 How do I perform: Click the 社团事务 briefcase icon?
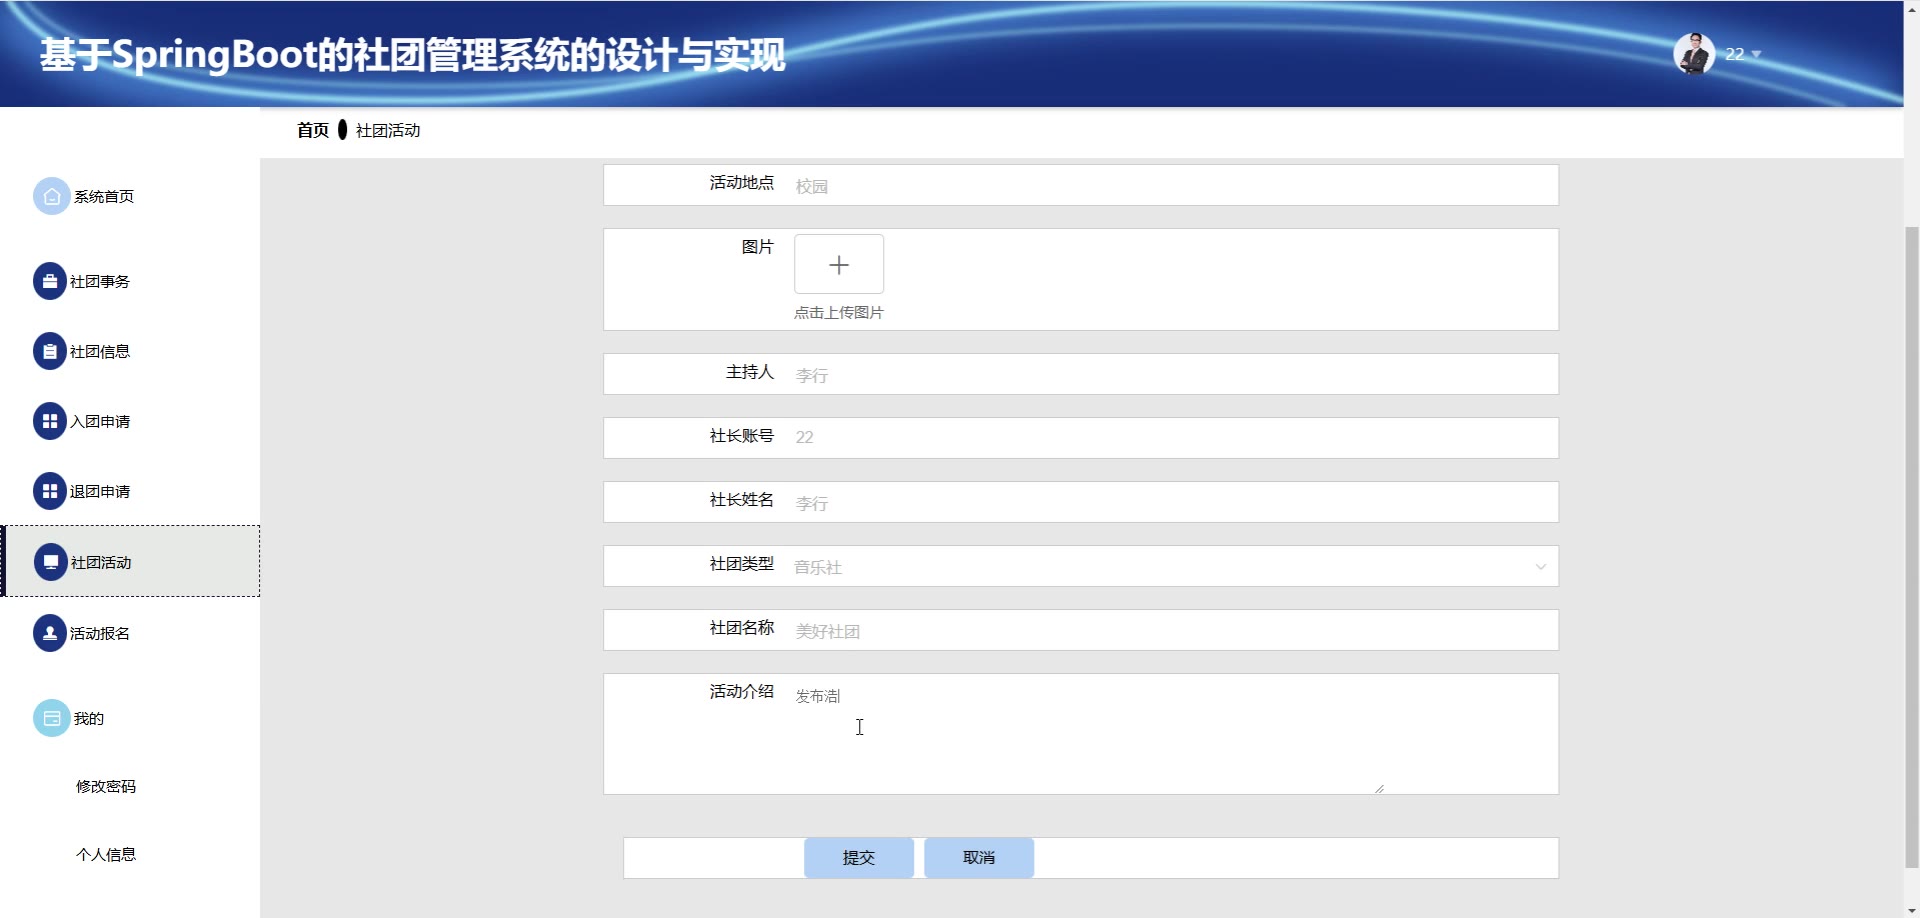50,282
